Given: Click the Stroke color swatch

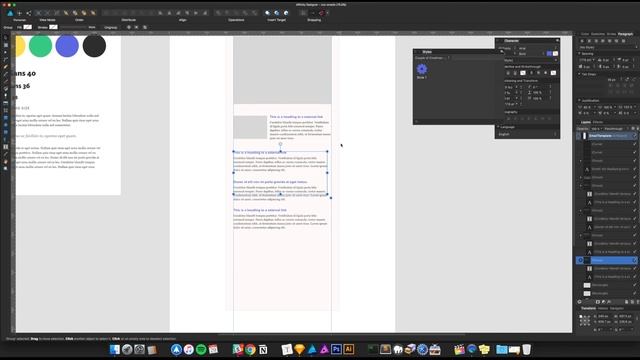Looking at the screenshot, I should [53, 27].
